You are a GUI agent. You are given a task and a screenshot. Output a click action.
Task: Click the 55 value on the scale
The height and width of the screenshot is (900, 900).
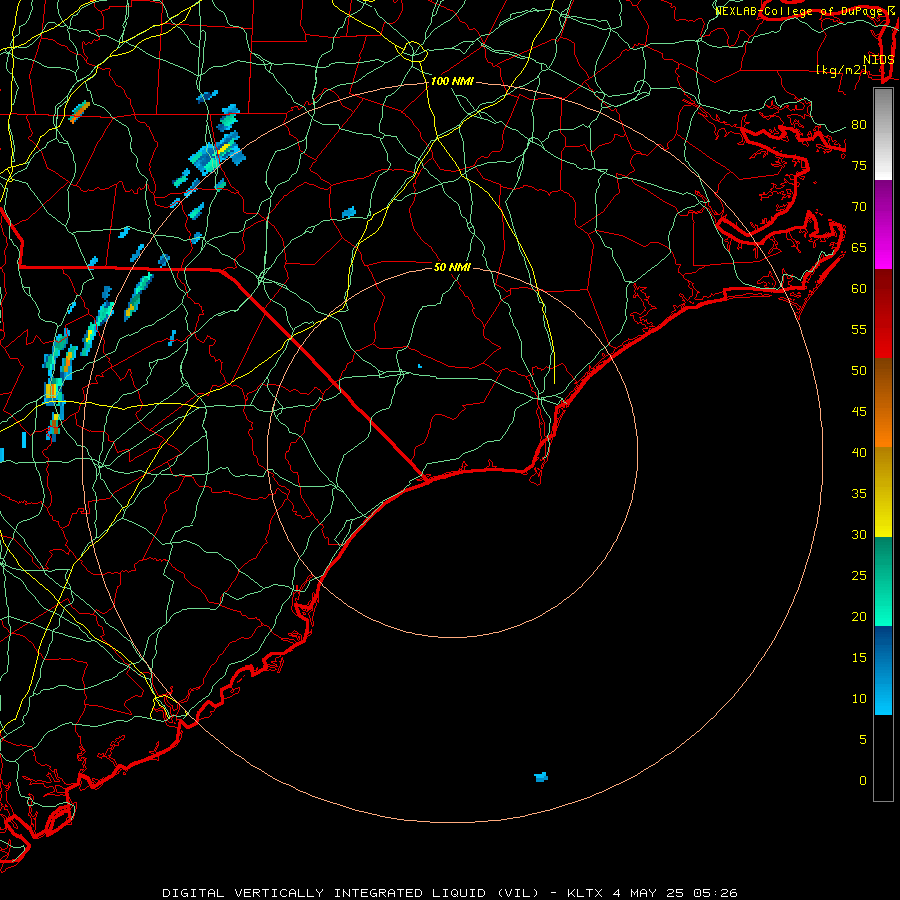click(x=859, y=329)
